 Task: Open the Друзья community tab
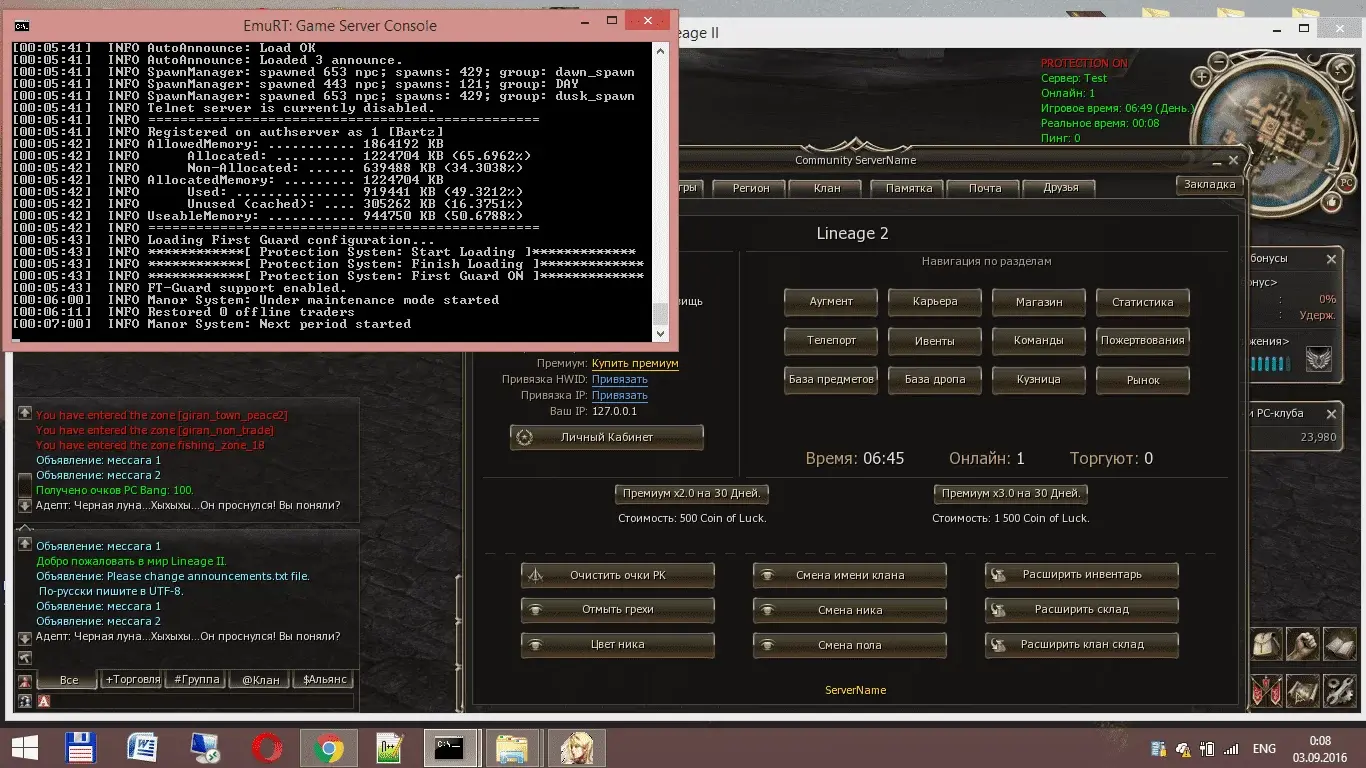point(1060,188)
